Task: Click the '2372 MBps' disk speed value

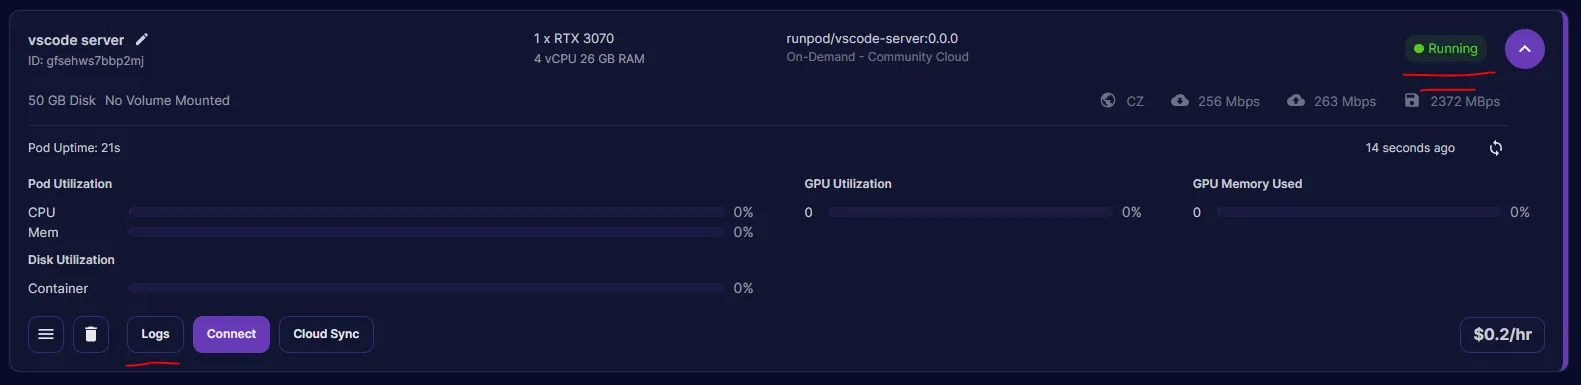Action: coord(1465,101)
